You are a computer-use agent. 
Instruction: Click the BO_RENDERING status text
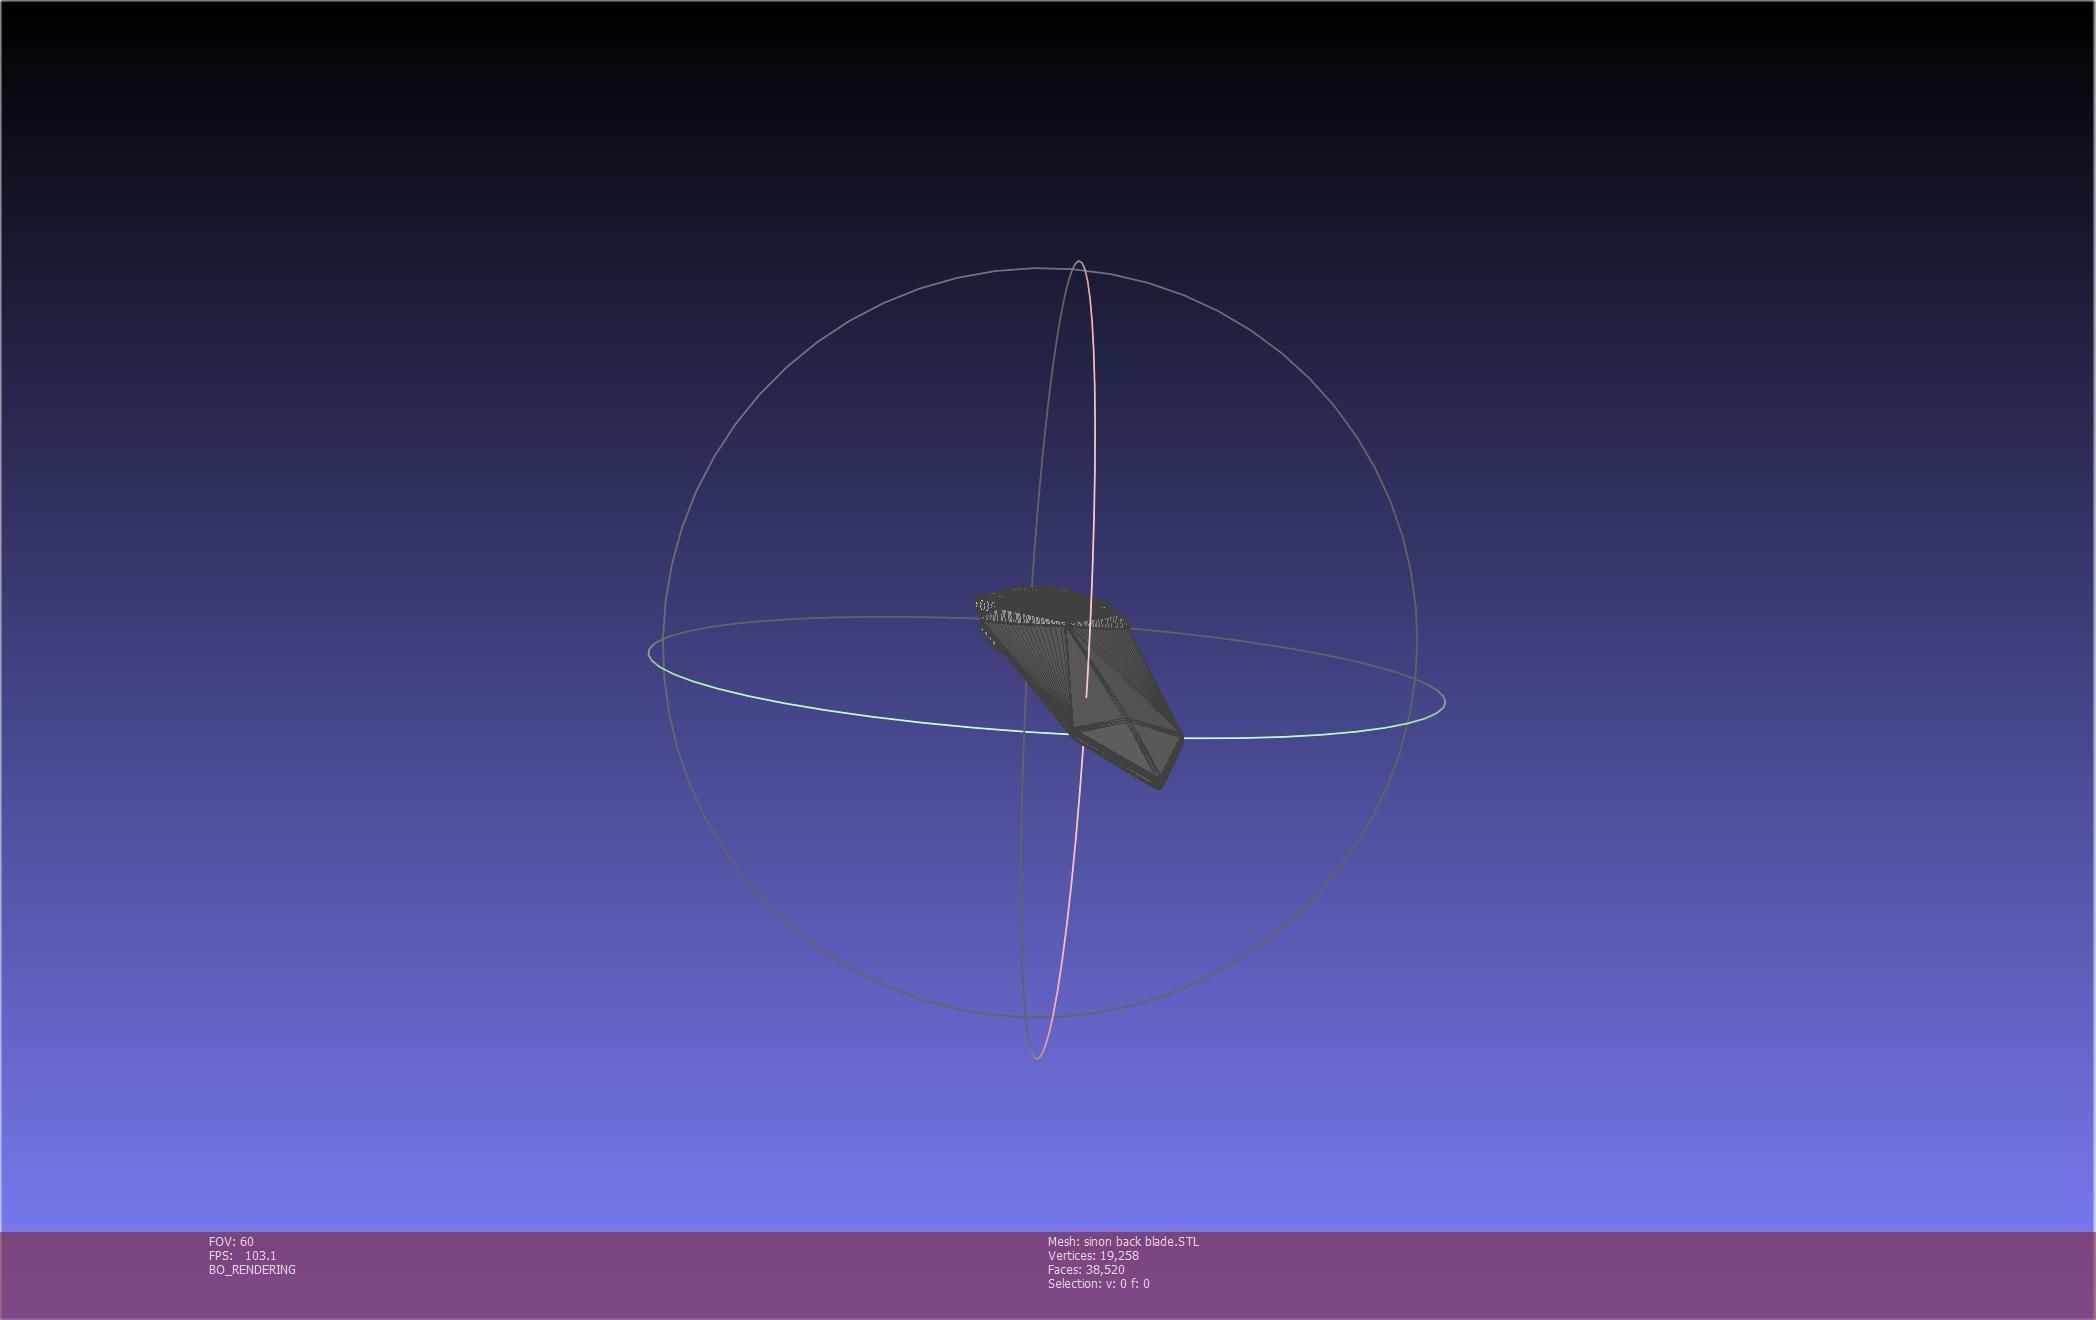252,1270
